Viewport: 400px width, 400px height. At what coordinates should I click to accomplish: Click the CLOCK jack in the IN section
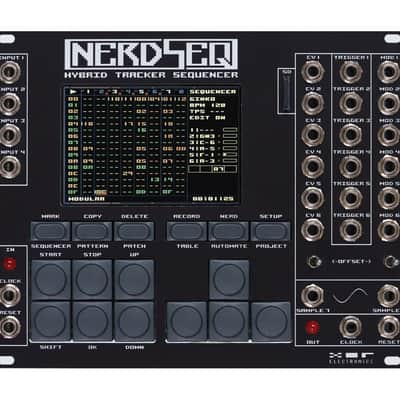10,296
